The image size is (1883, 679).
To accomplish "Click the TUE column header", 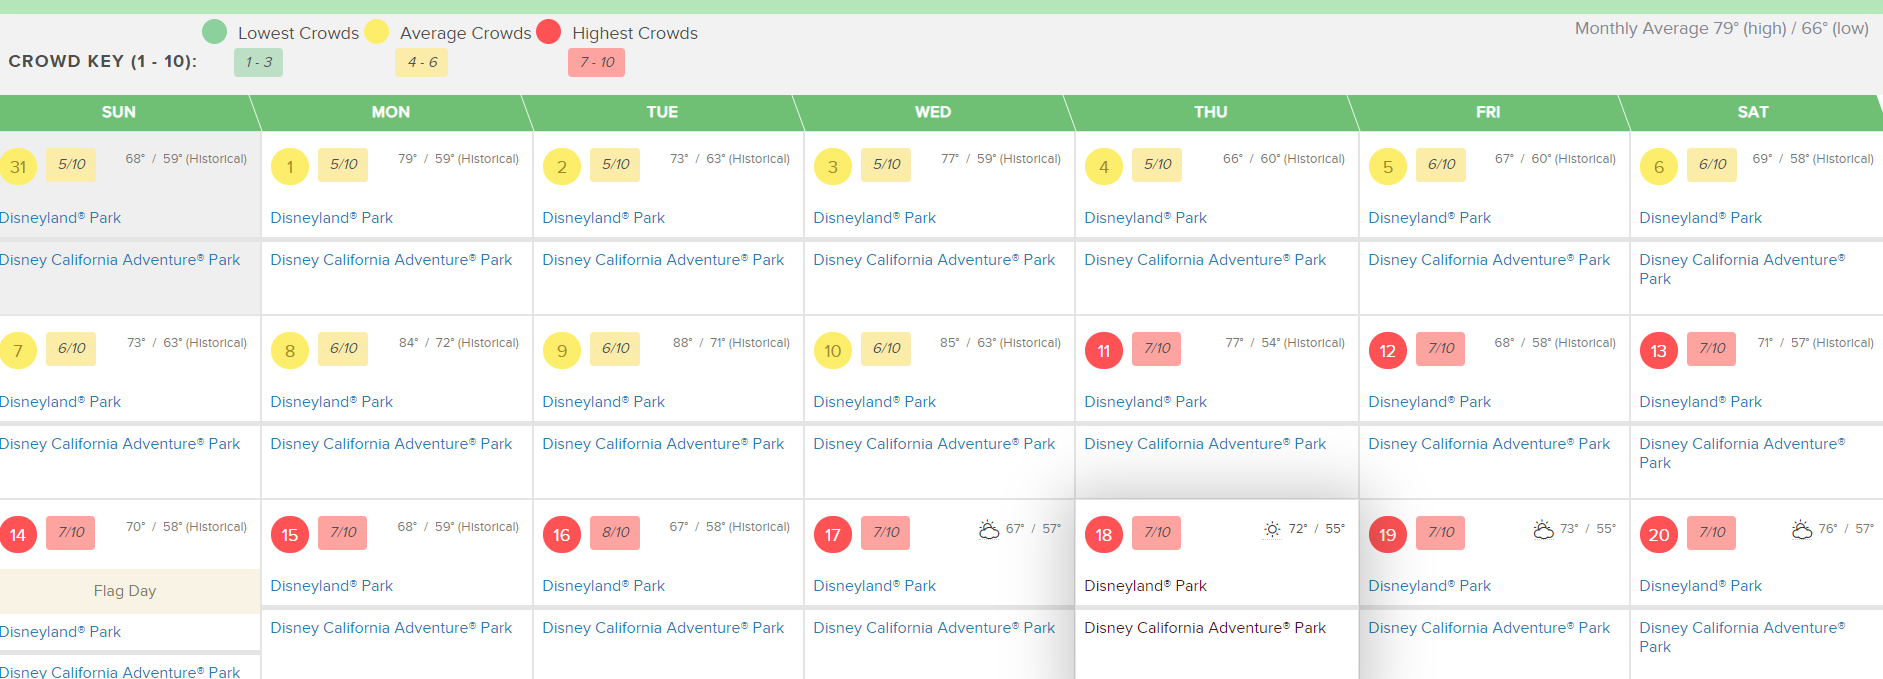I will tap(662, 113).
